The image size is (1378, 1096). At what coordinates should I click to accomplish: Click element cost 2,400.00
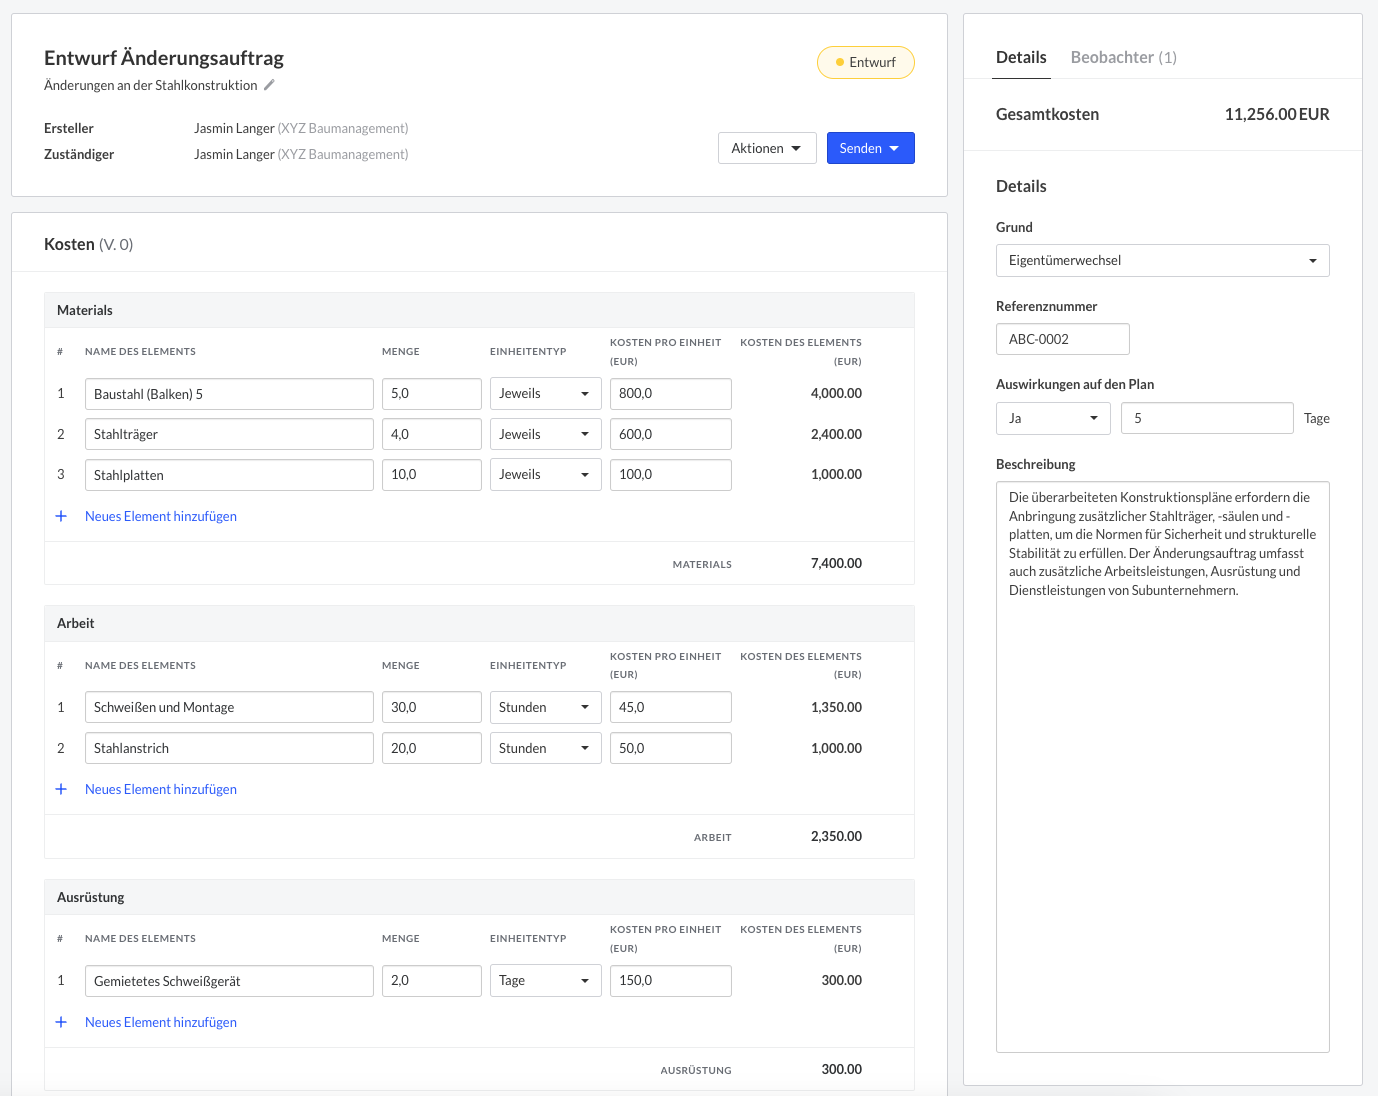pyautogui.click(x=836, y=434)
